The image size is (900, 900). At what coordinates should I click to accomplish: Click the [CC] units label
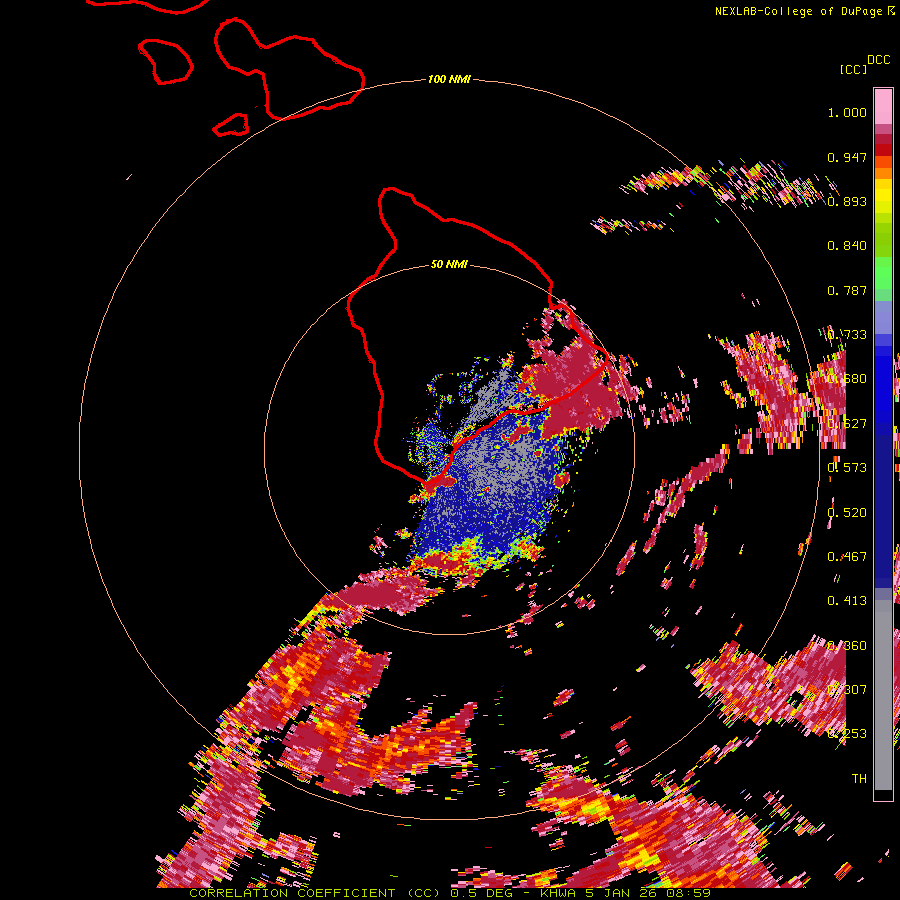pyautogui.click(x=853, y=69)
